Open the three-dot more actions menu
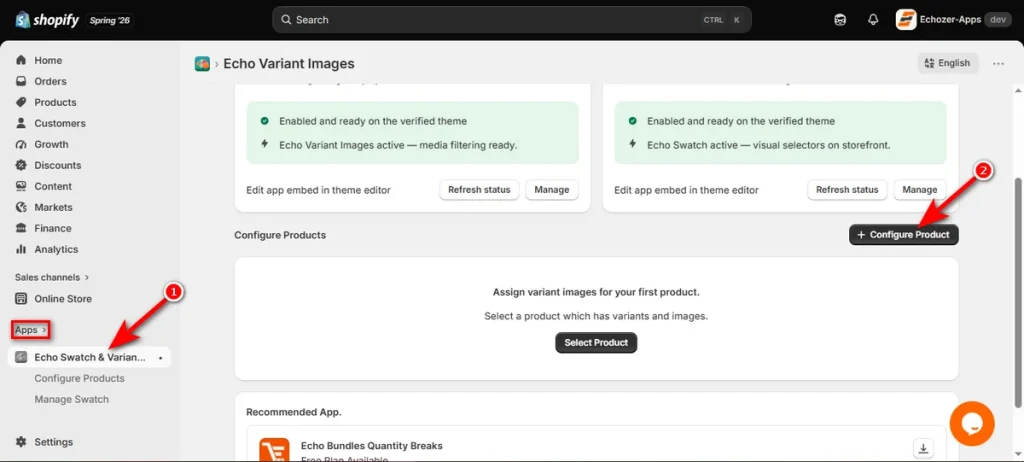The width and height of the screenshot is (1024, 462). 998,63
